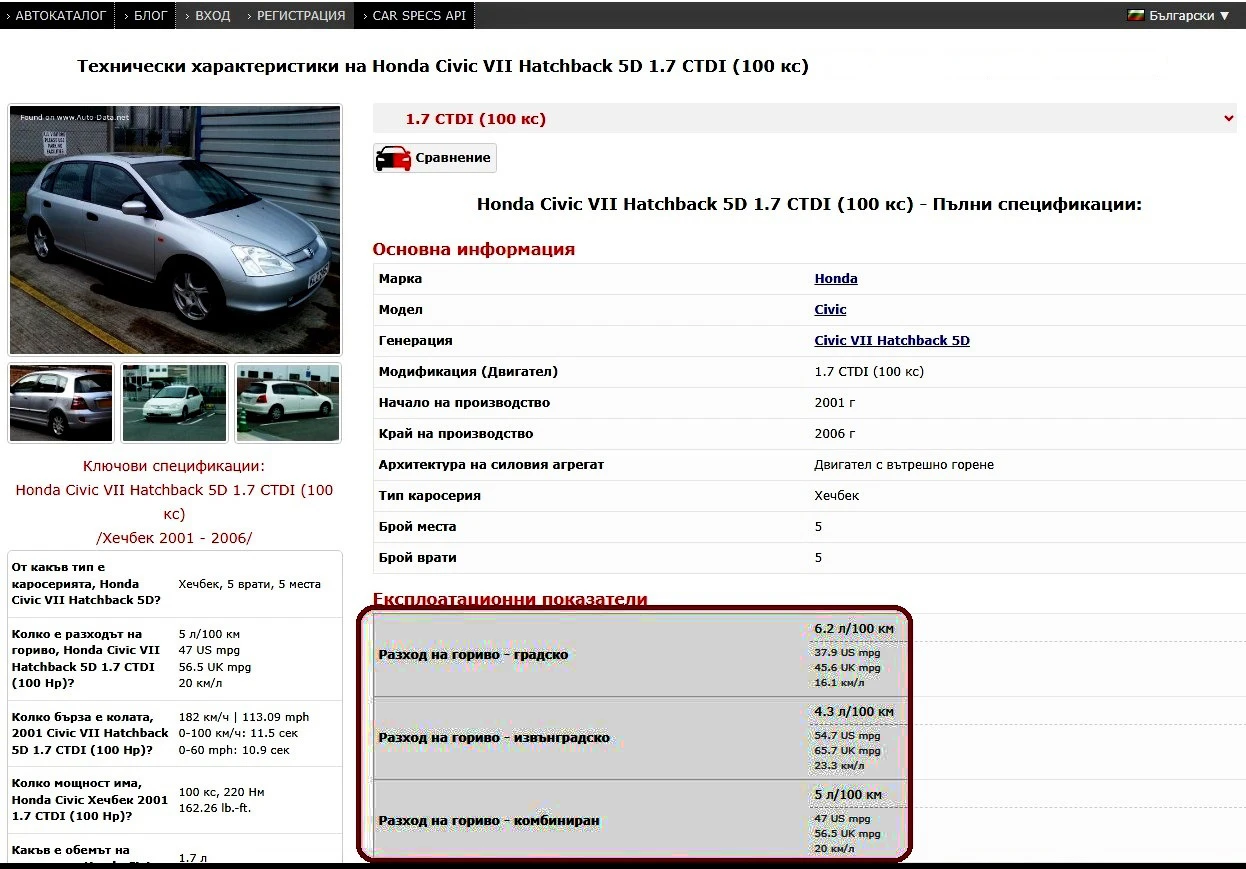Click the 100 кс, 220 Нм power value
The height and width of the screenshot is (869, 1246).
tap(221, 792)
